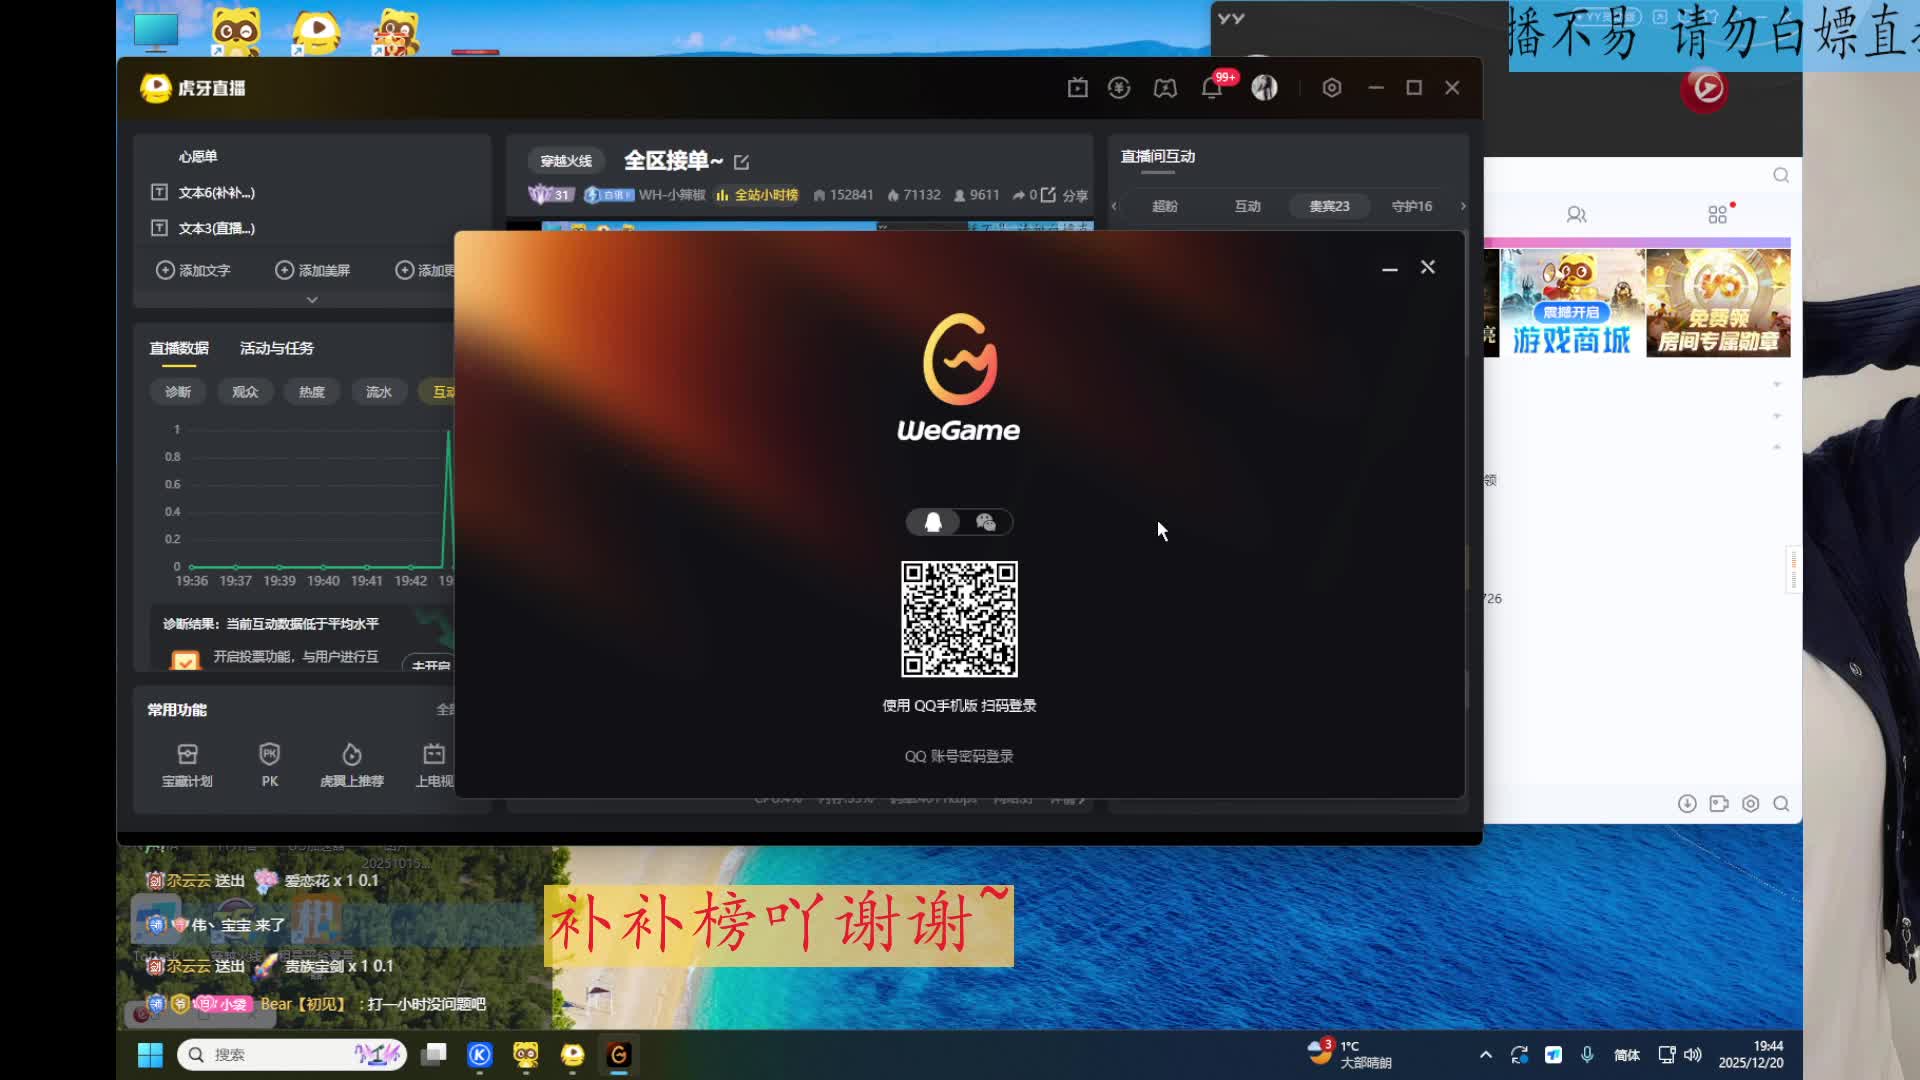Switch to WeChat login icon

[x=985, y=522]
